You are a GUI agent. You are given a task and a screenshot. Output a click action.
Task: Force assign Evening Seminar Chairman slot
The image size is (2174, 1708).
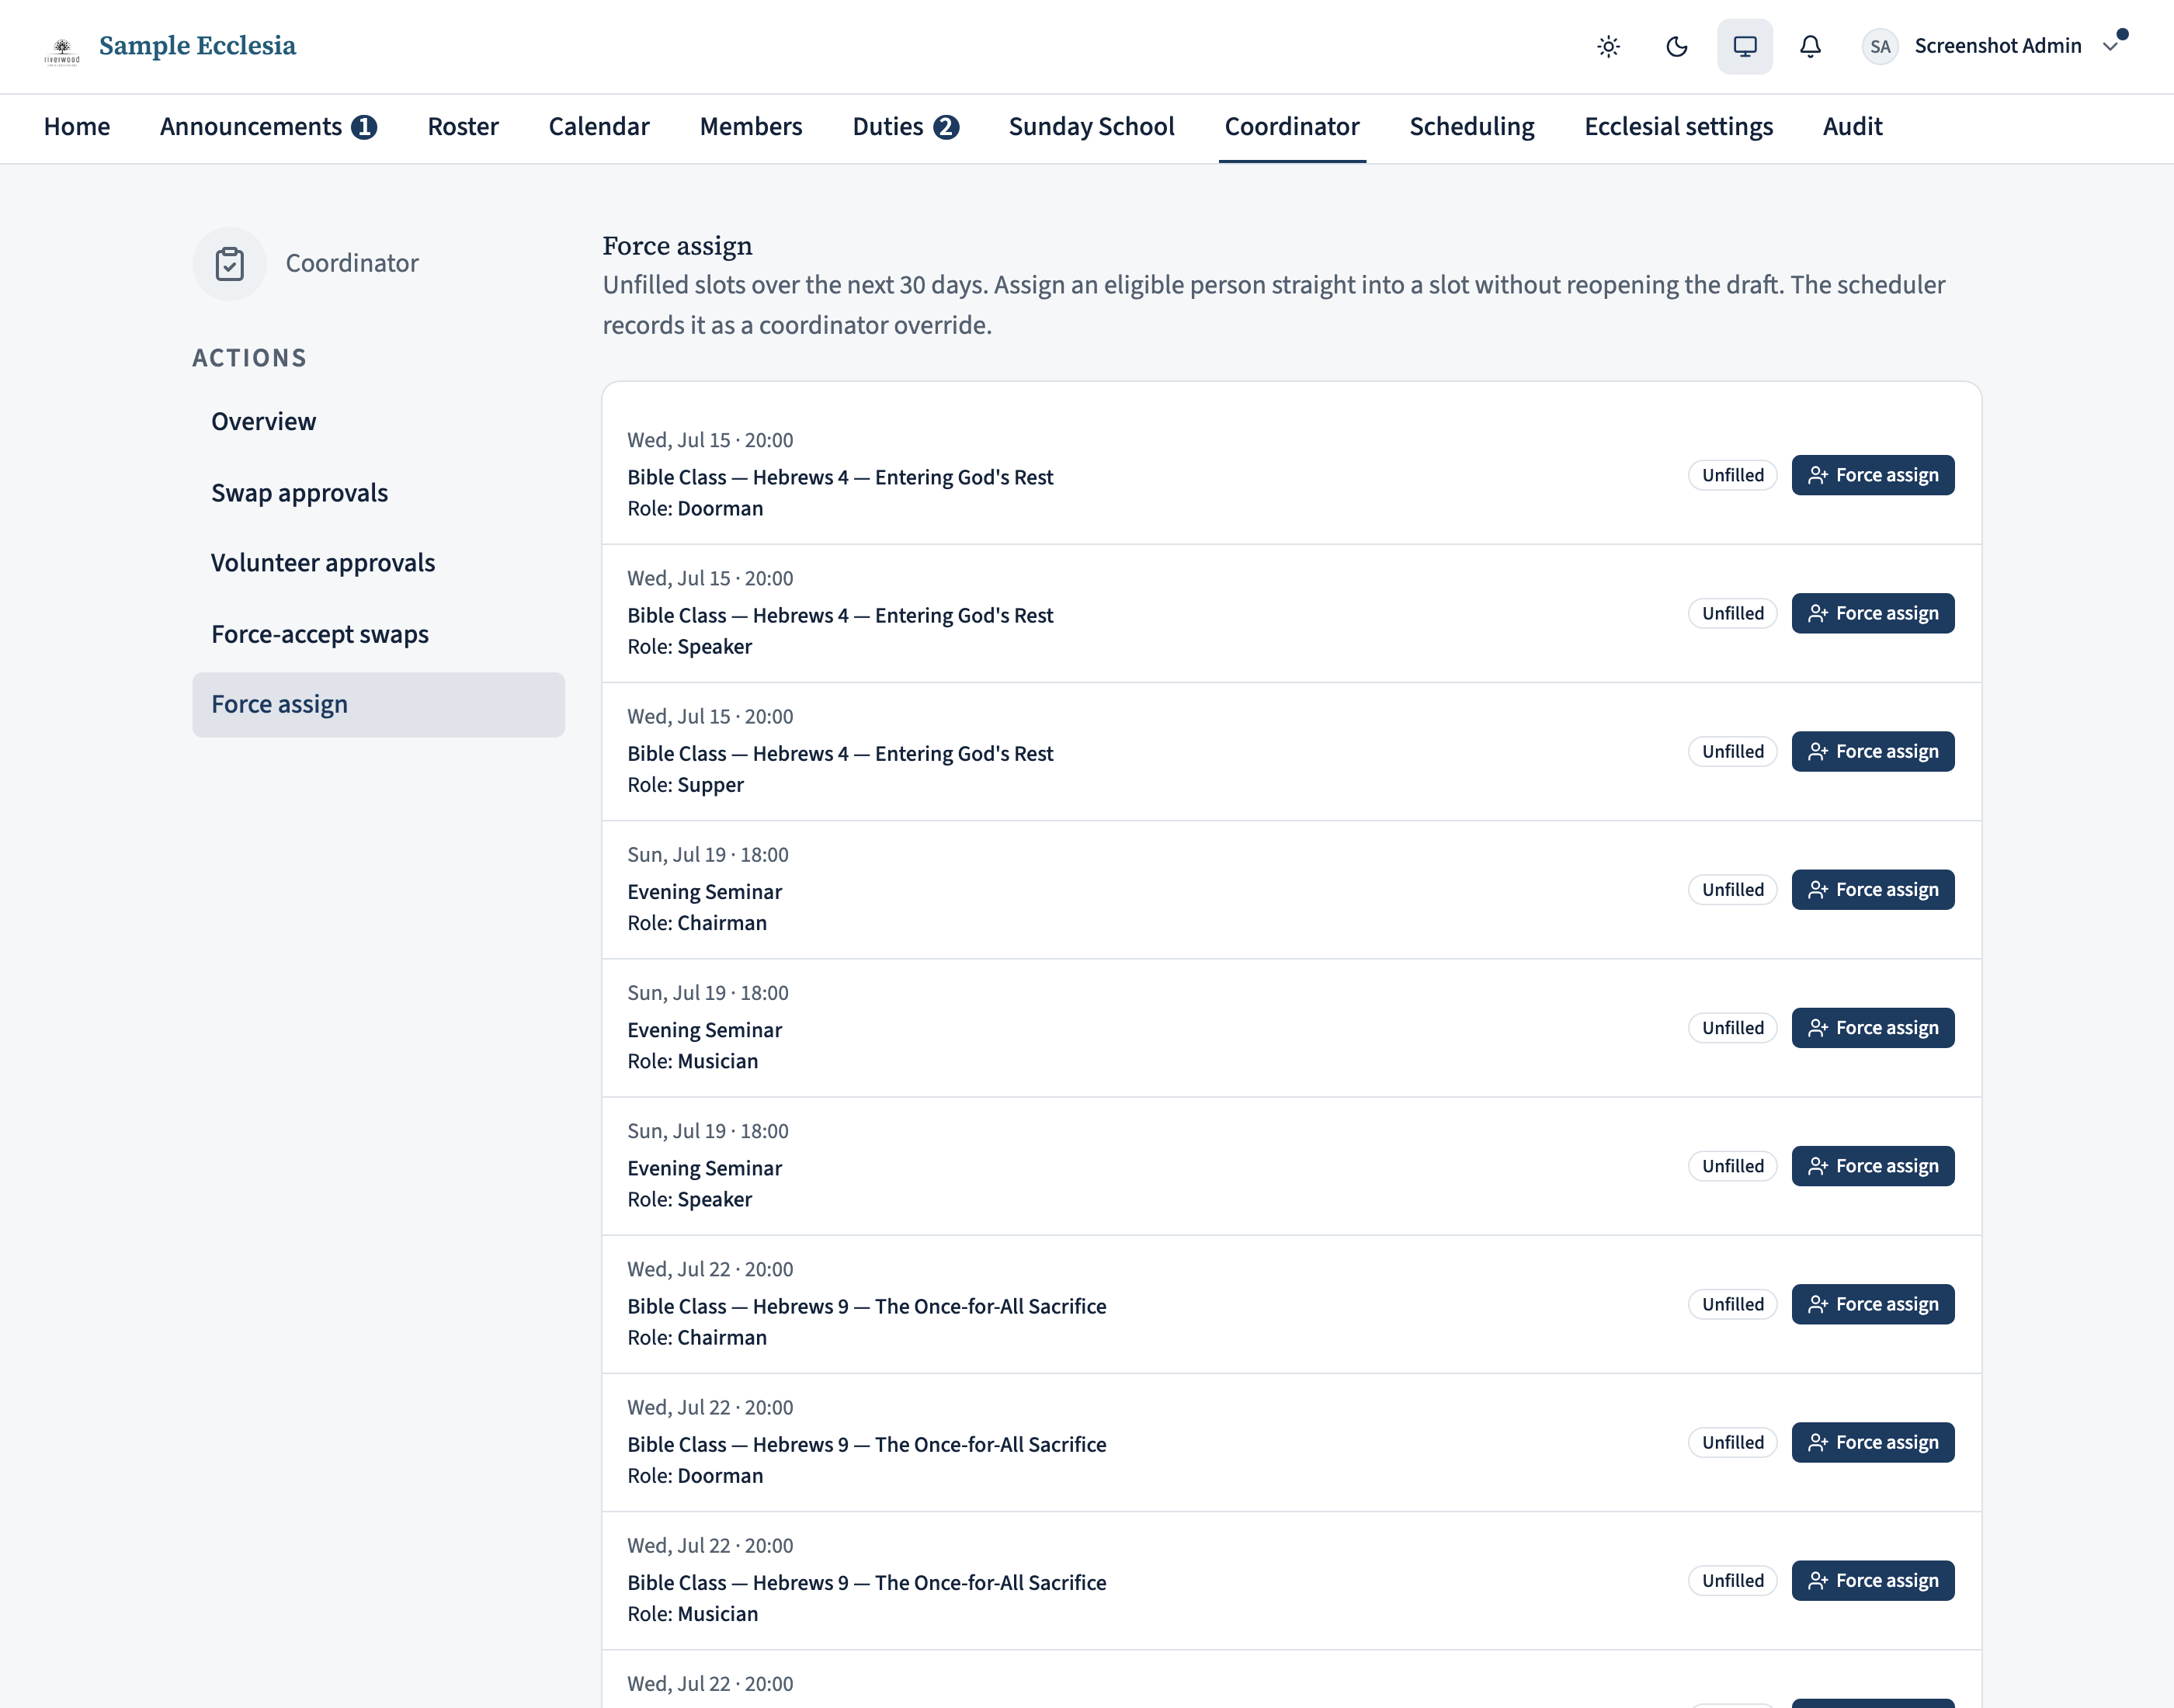click(x=1873, y=889)
